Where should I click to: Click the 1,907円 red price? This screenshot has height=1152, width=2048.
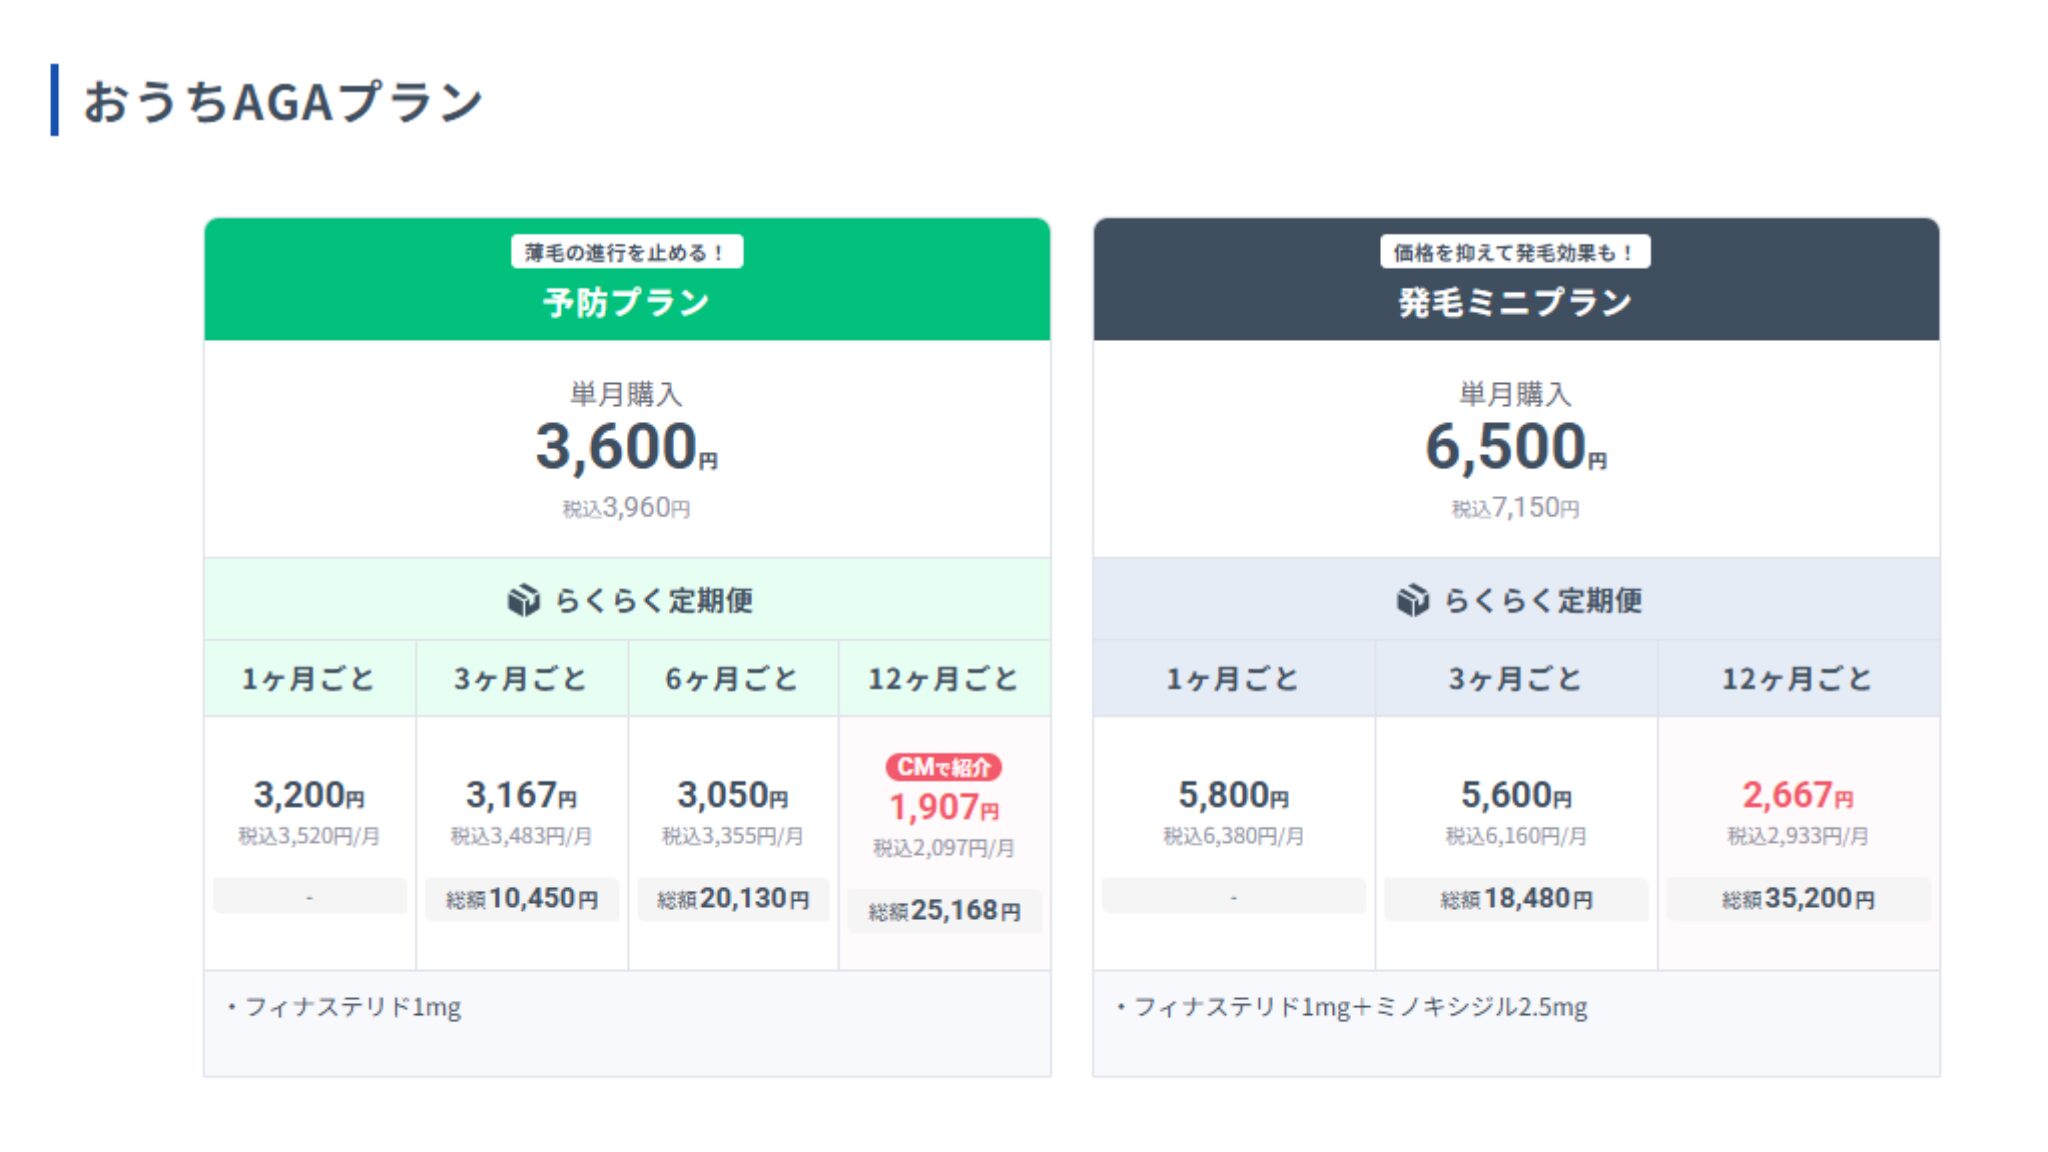[943, 807]
